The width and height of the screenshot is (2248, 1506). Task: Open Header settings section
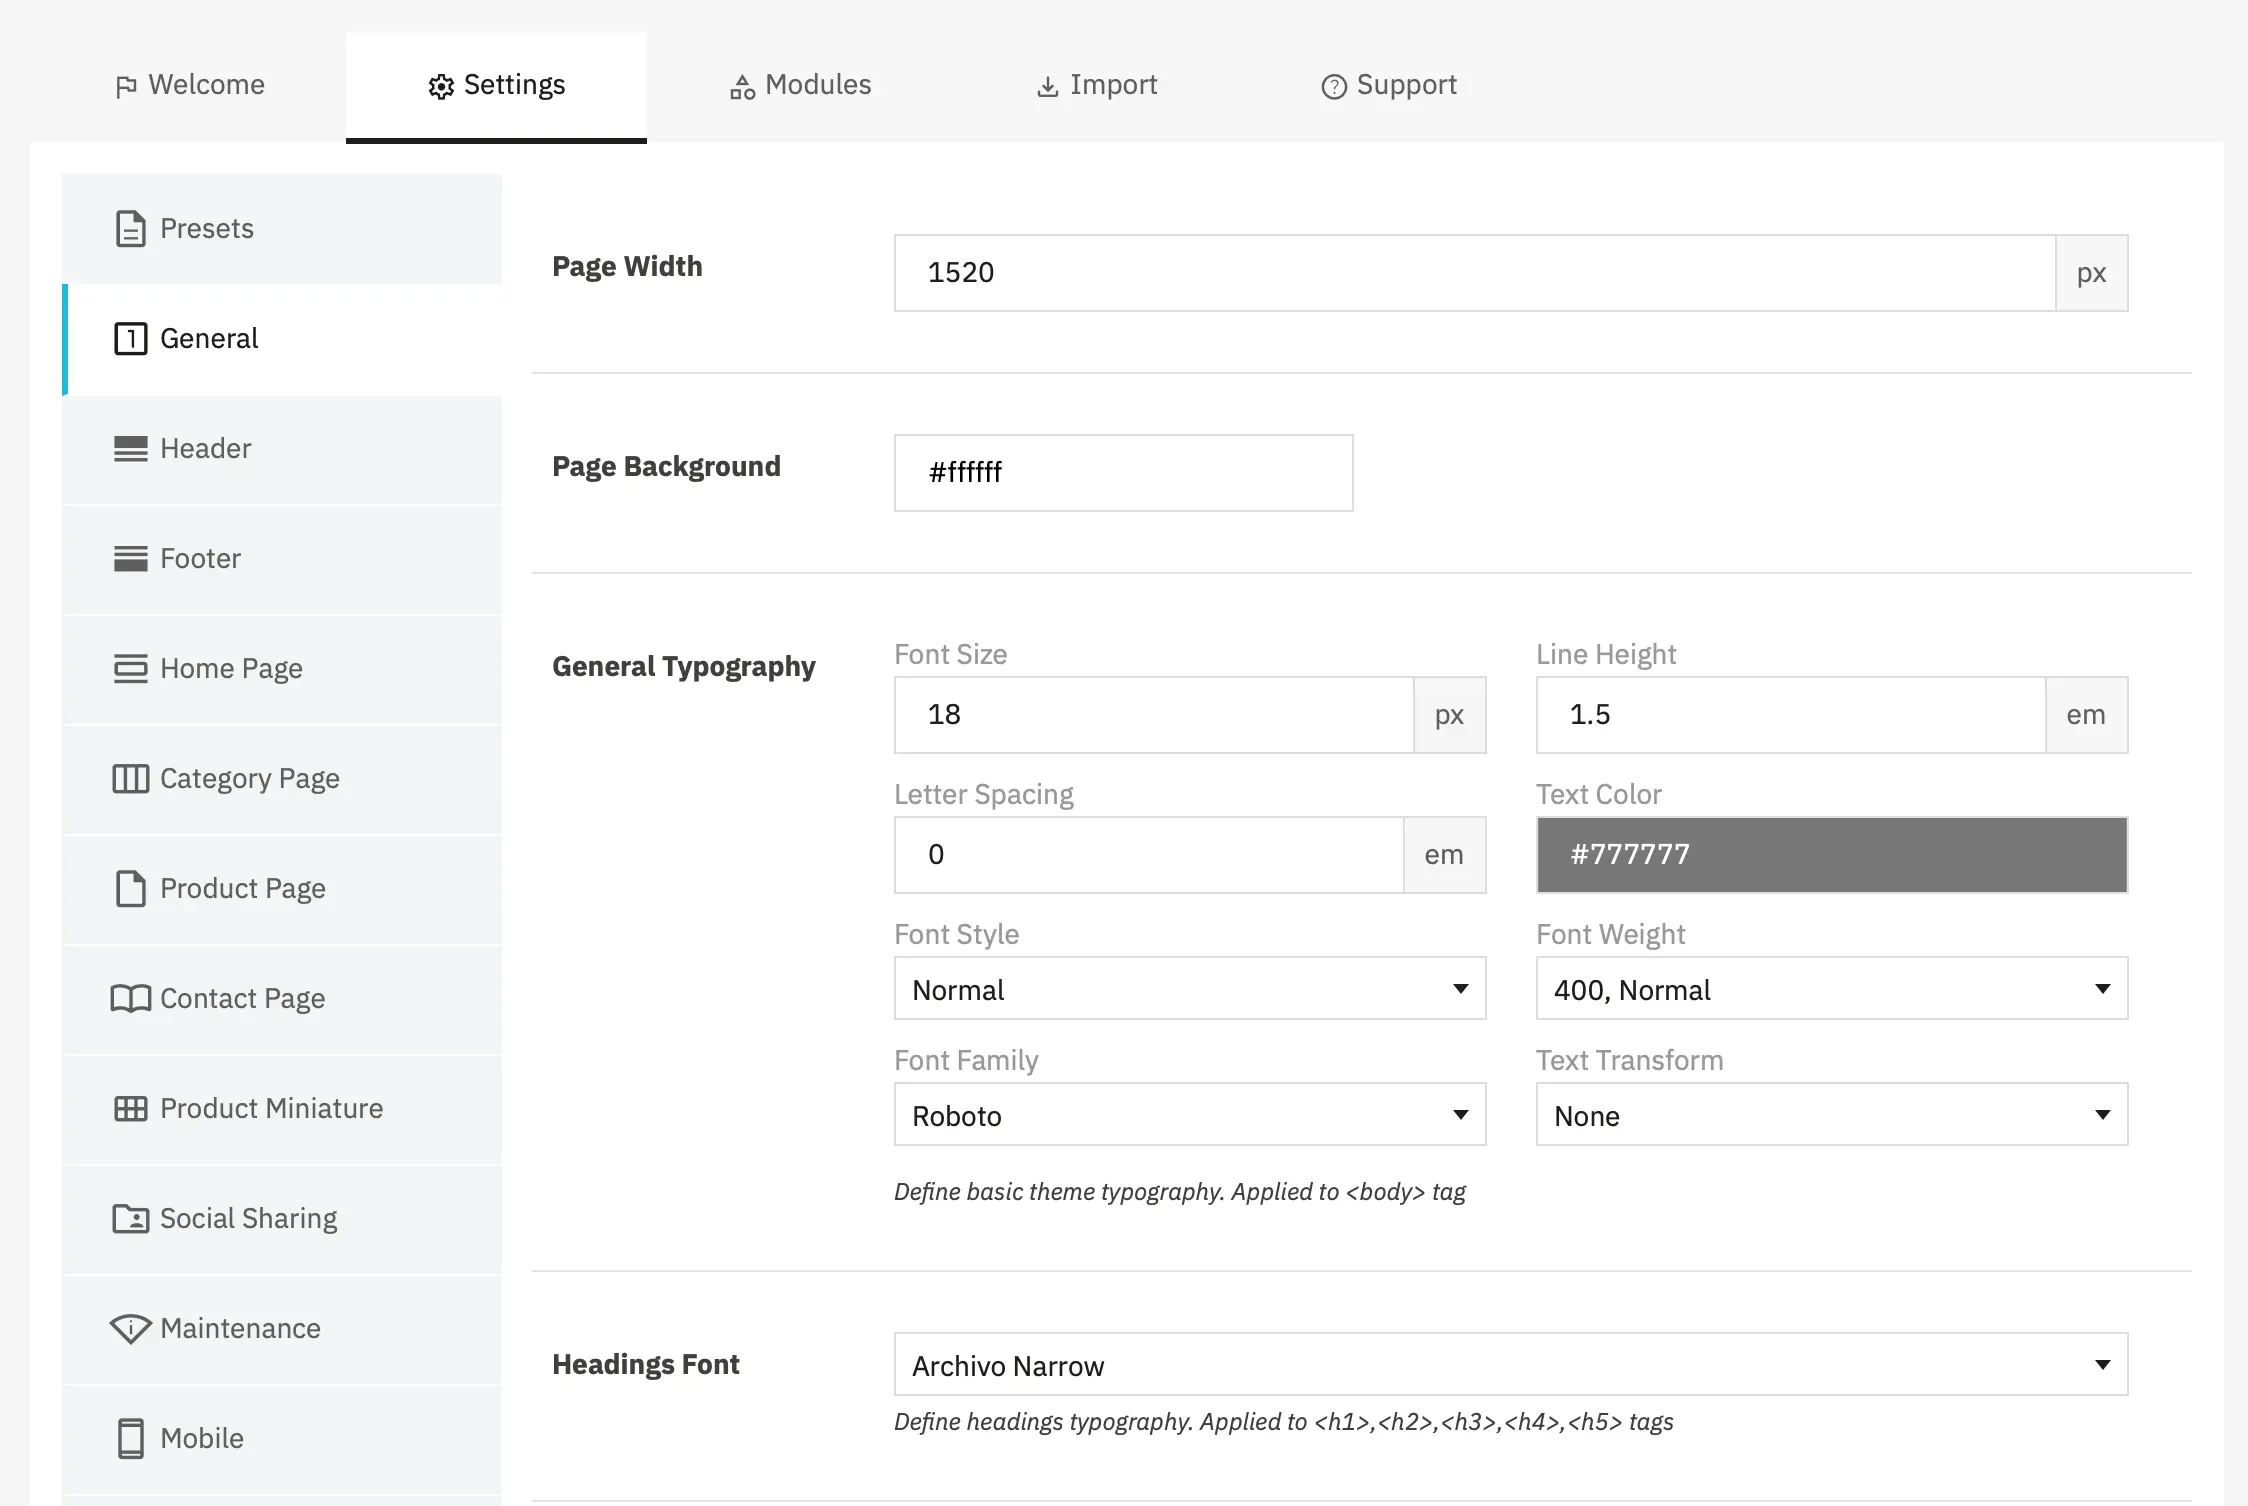tap(282, 449)
